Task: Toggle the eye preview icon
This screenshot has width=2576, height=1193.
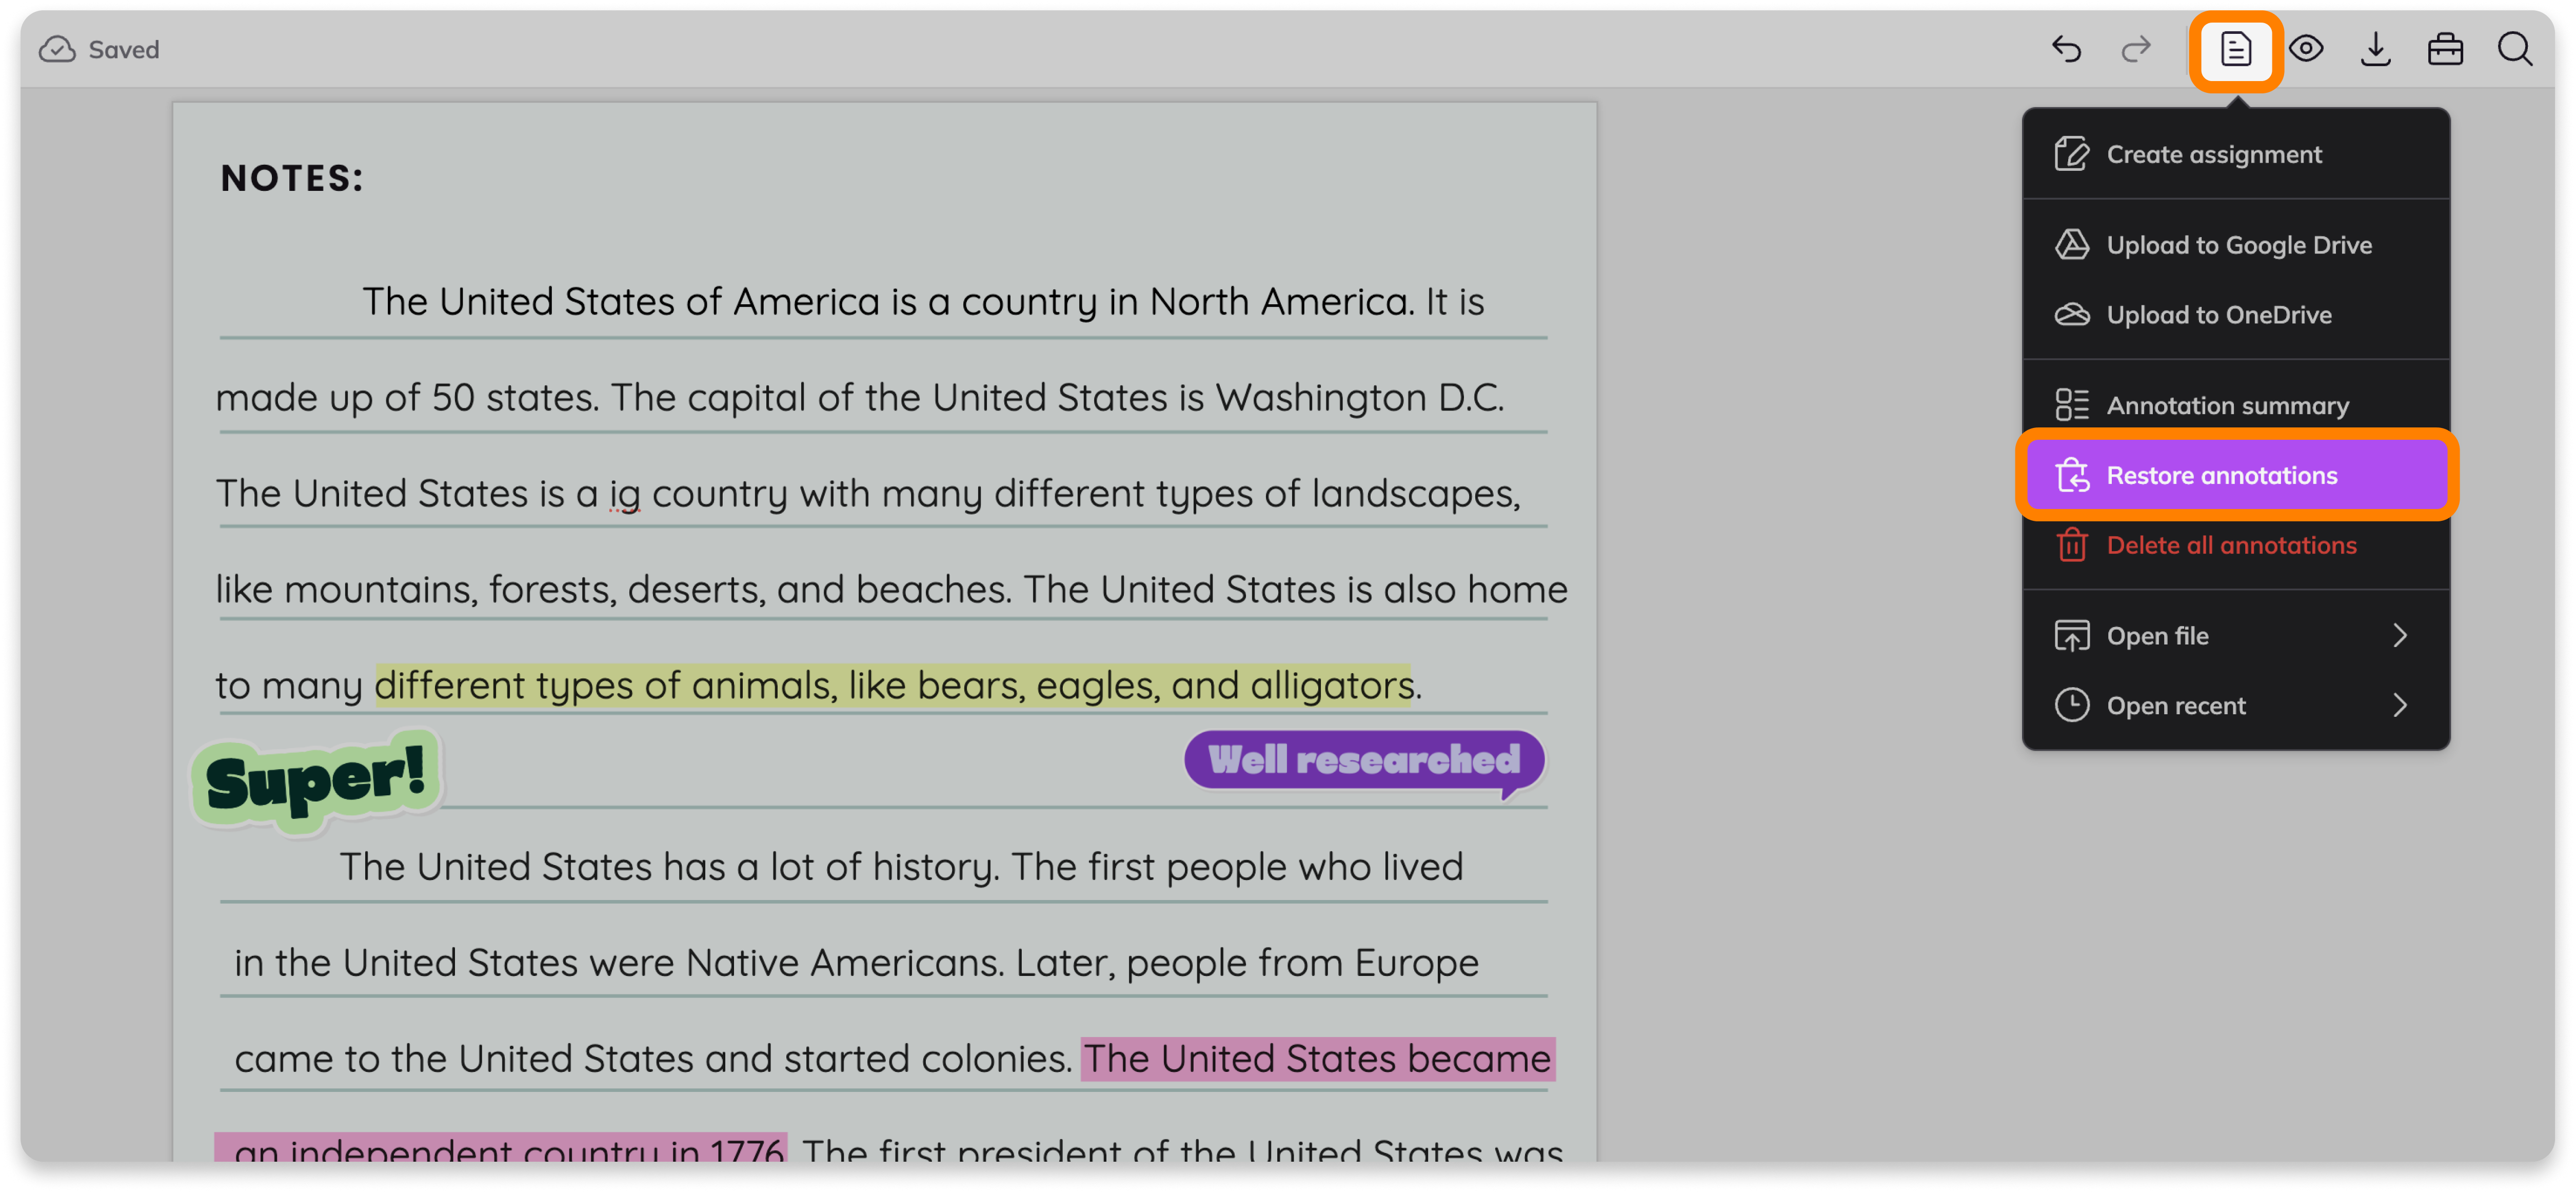Action: pyautogui.click(x=2305, y=49)
